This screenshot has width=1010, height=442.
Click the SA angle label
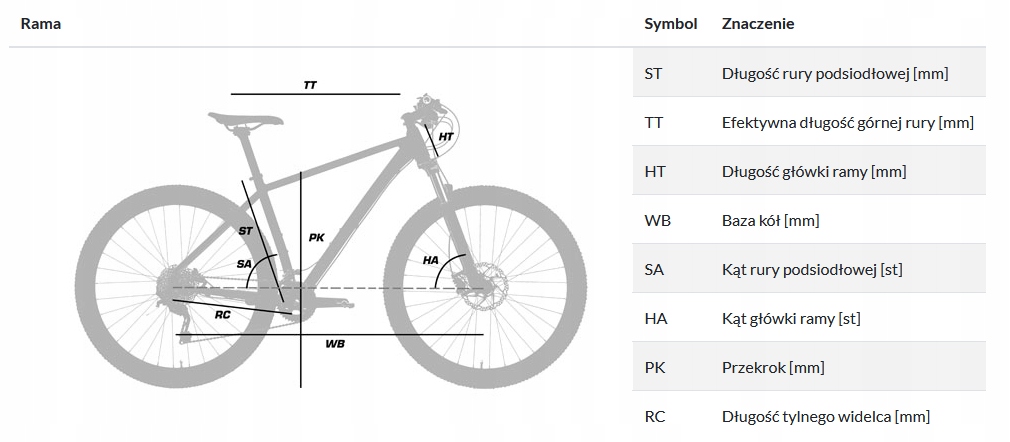click(x=244, y=263)
